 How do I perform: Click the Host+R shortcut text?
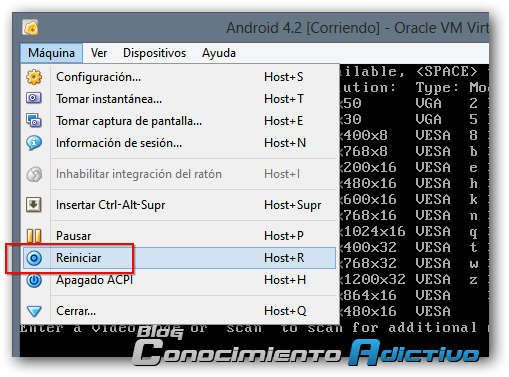tap(284, 258)
